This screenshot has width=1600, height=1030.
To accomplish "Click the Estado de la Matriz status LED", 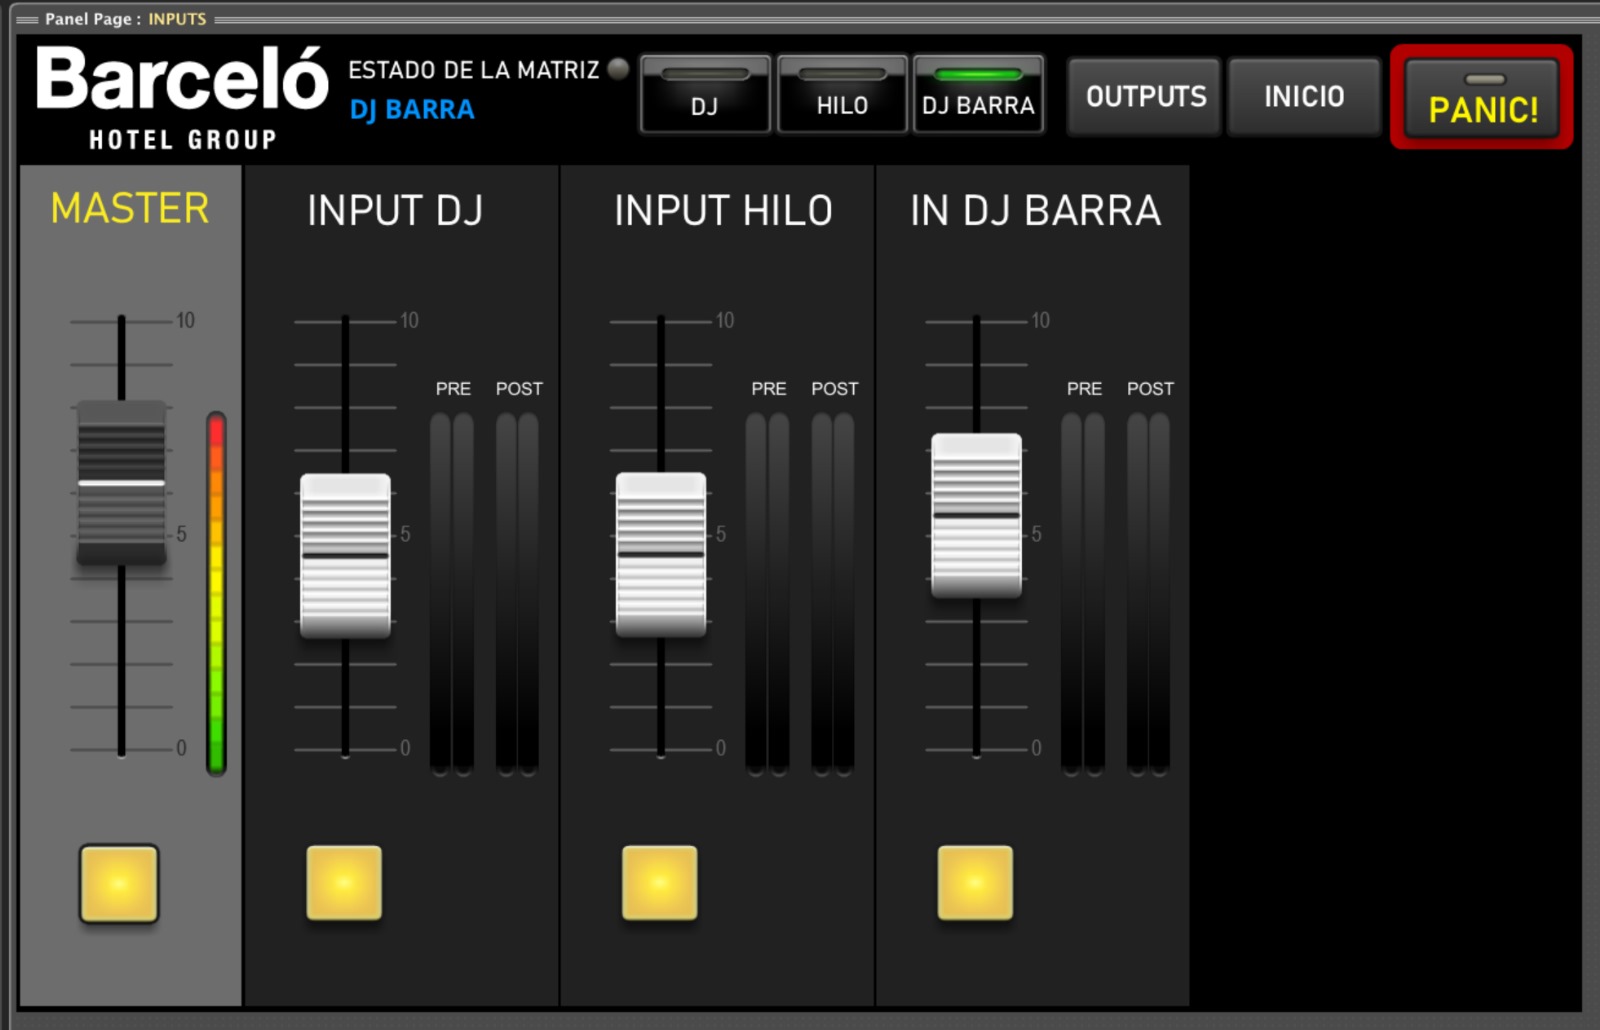I will coord(619,69).
